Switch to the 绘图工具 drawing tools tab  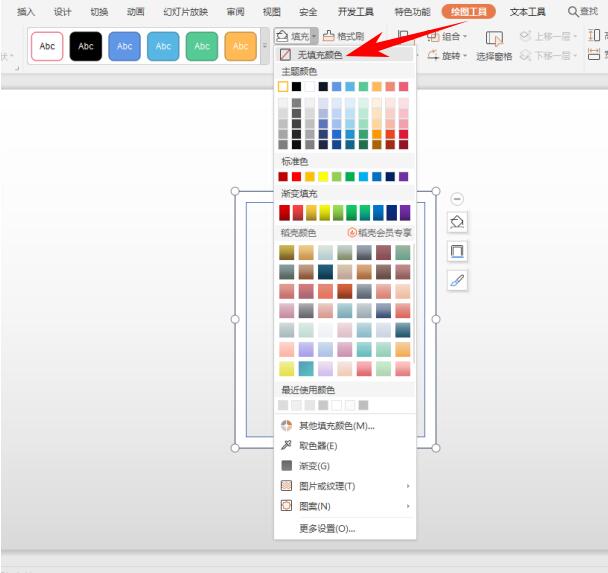coord(468,12)
